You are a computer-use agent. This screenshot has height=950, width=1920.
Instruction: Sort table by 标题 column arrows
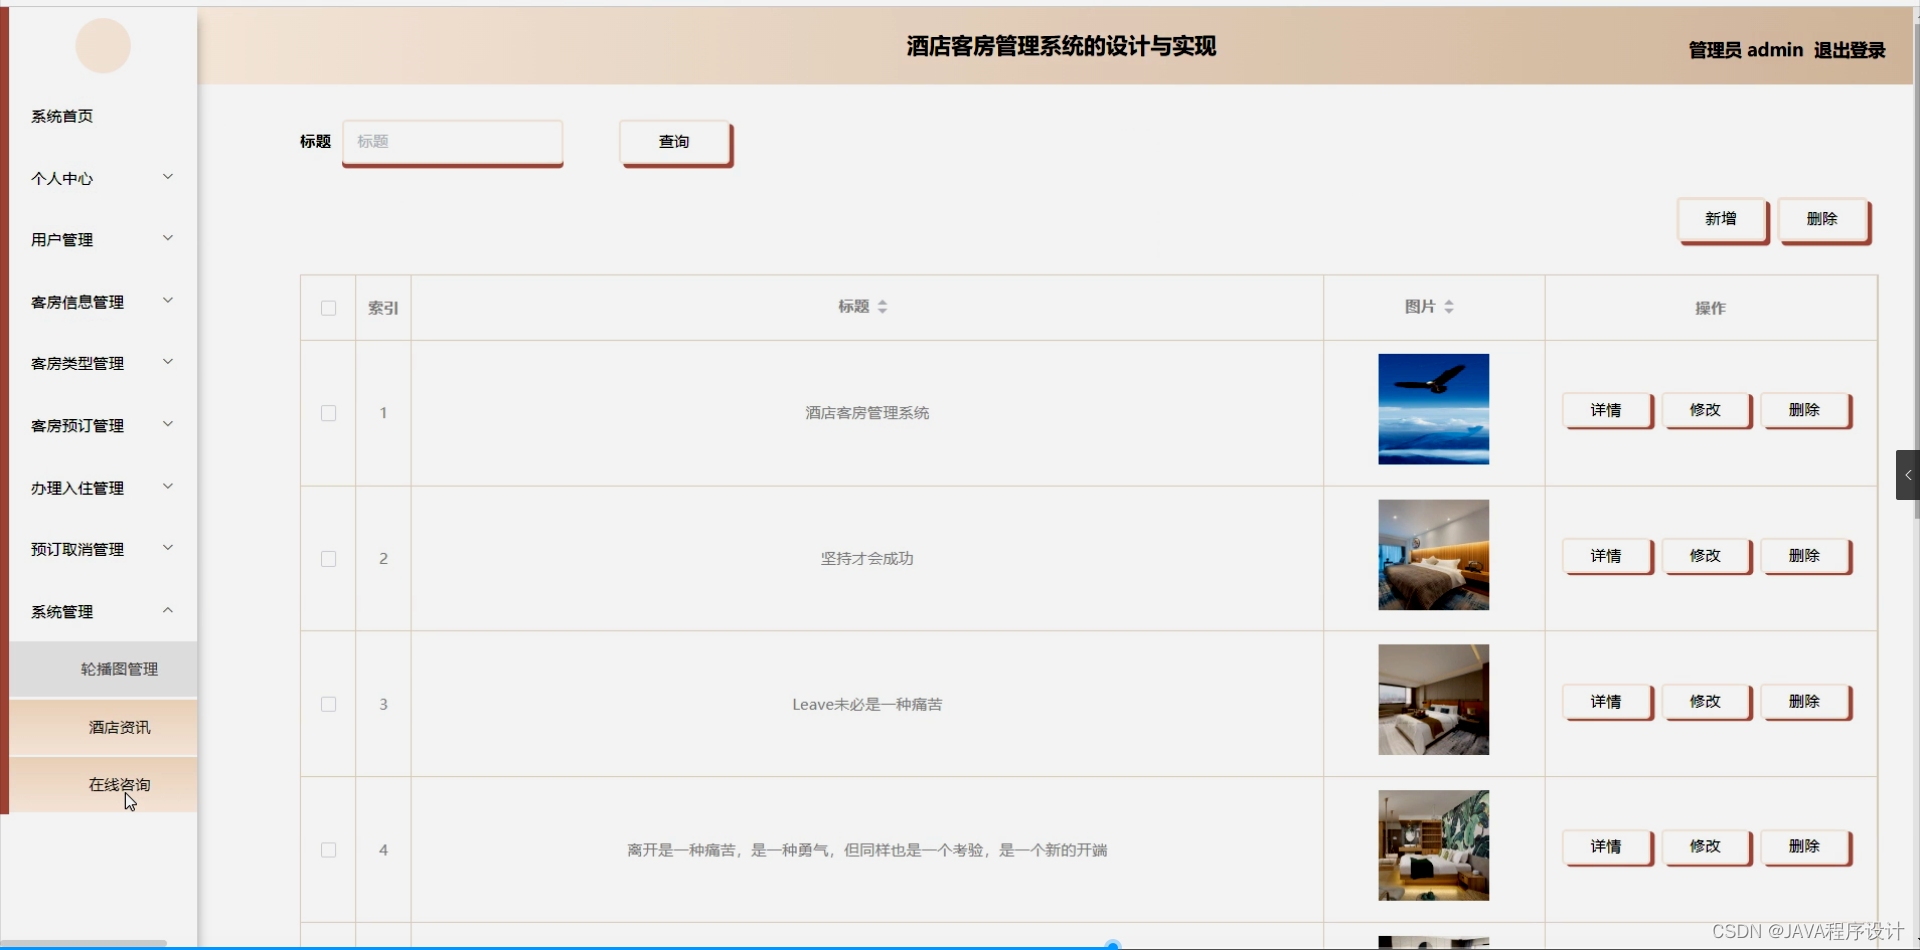[x=882, y=307]
